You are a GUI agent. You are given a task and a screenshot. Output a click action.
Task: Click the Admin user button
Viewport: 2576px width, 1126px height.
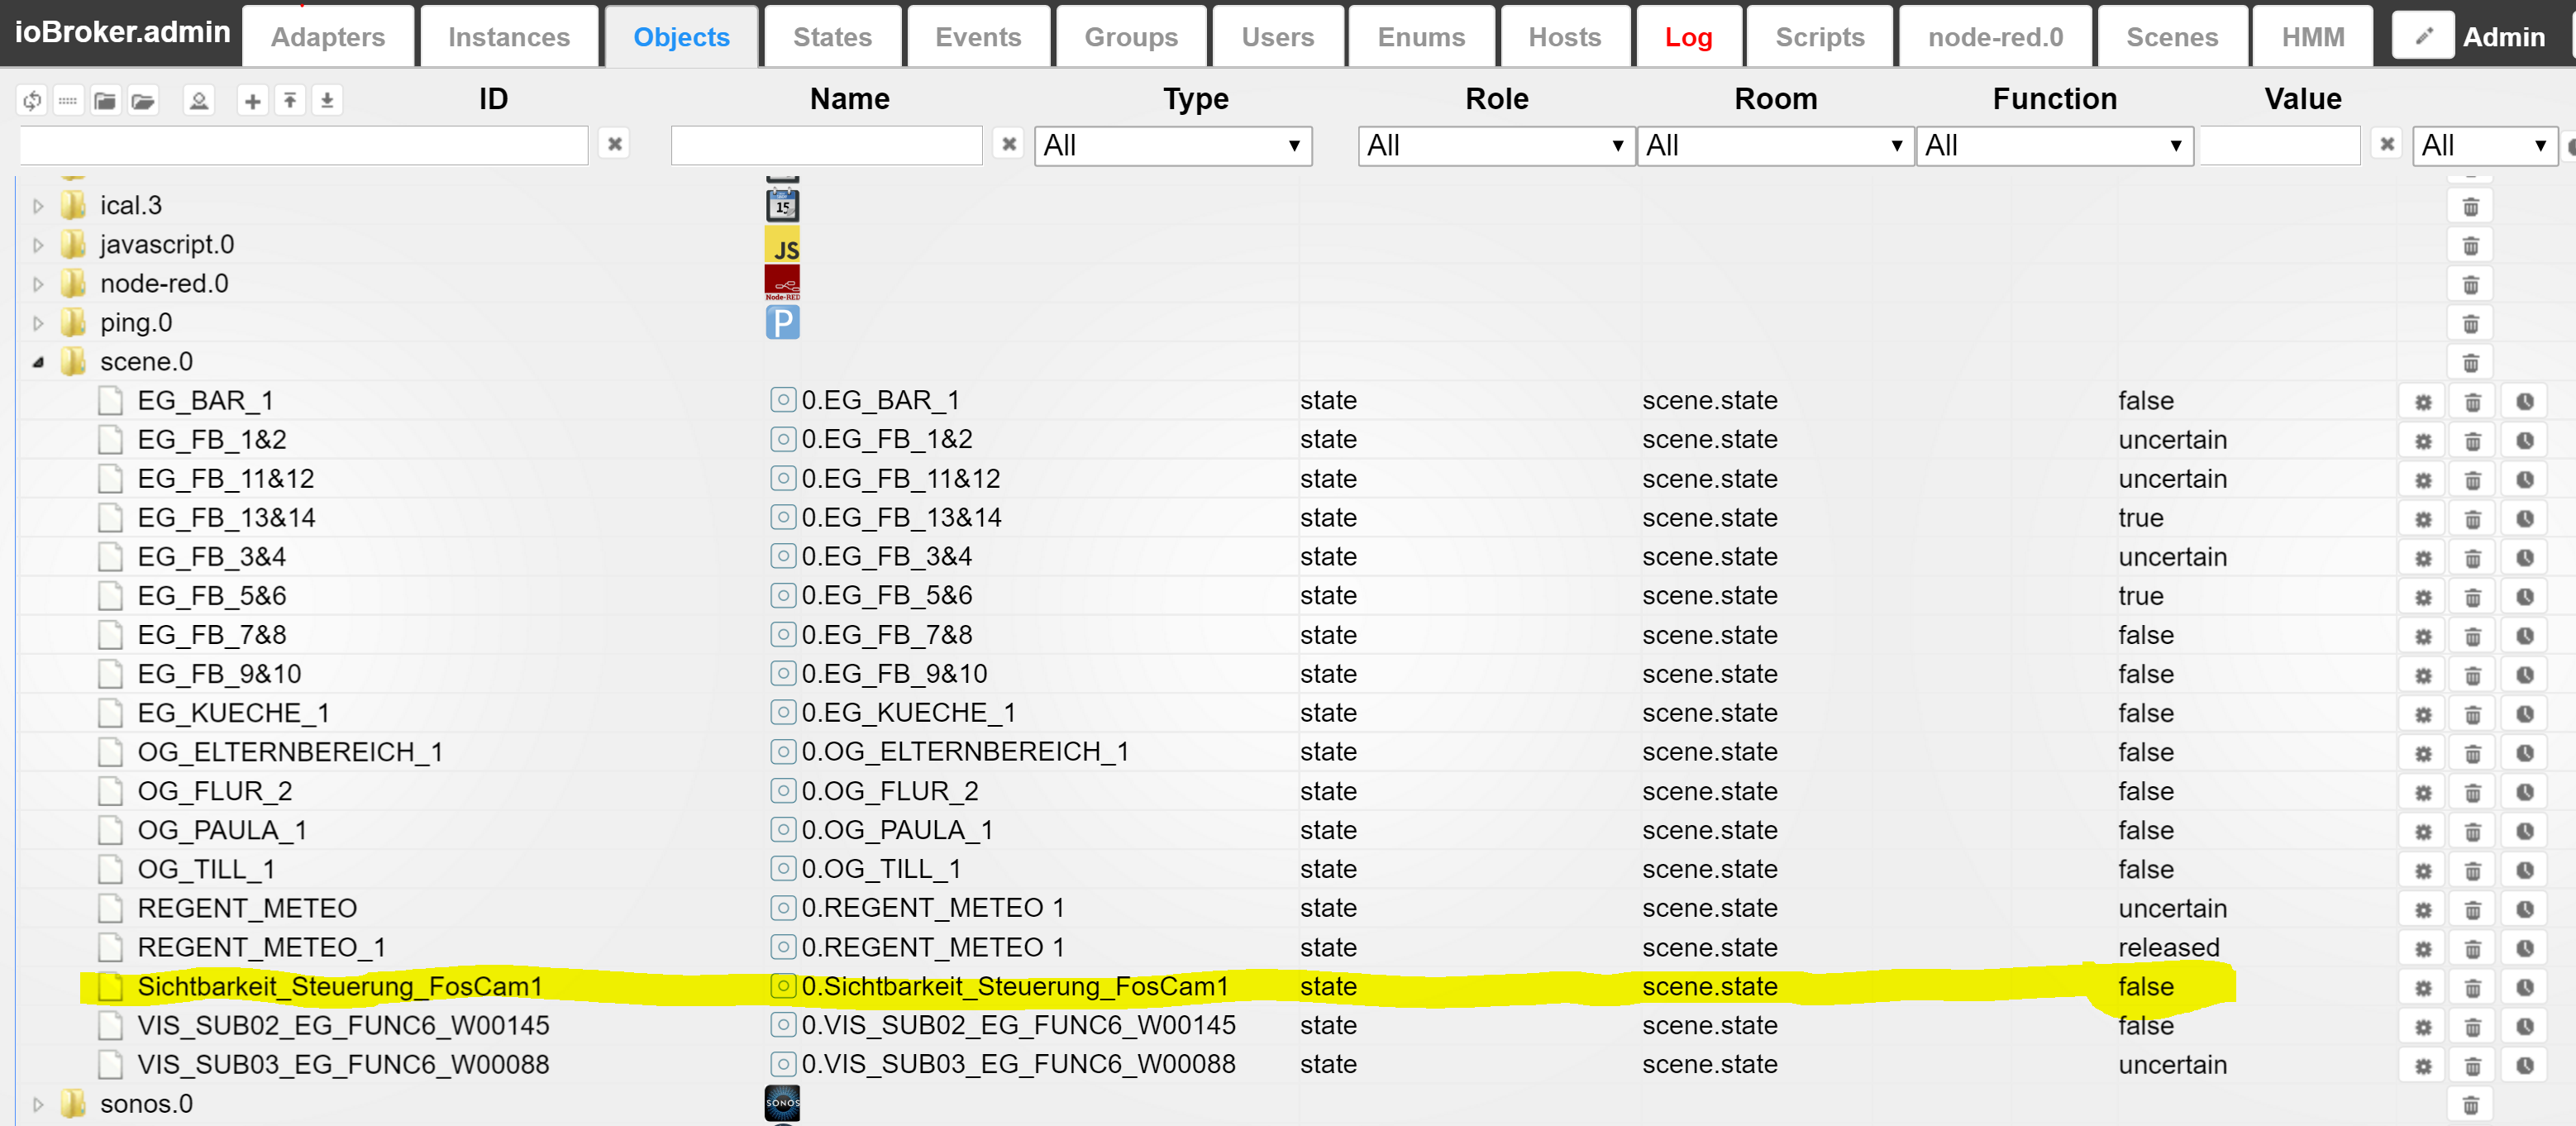(x=2503, y=37)
